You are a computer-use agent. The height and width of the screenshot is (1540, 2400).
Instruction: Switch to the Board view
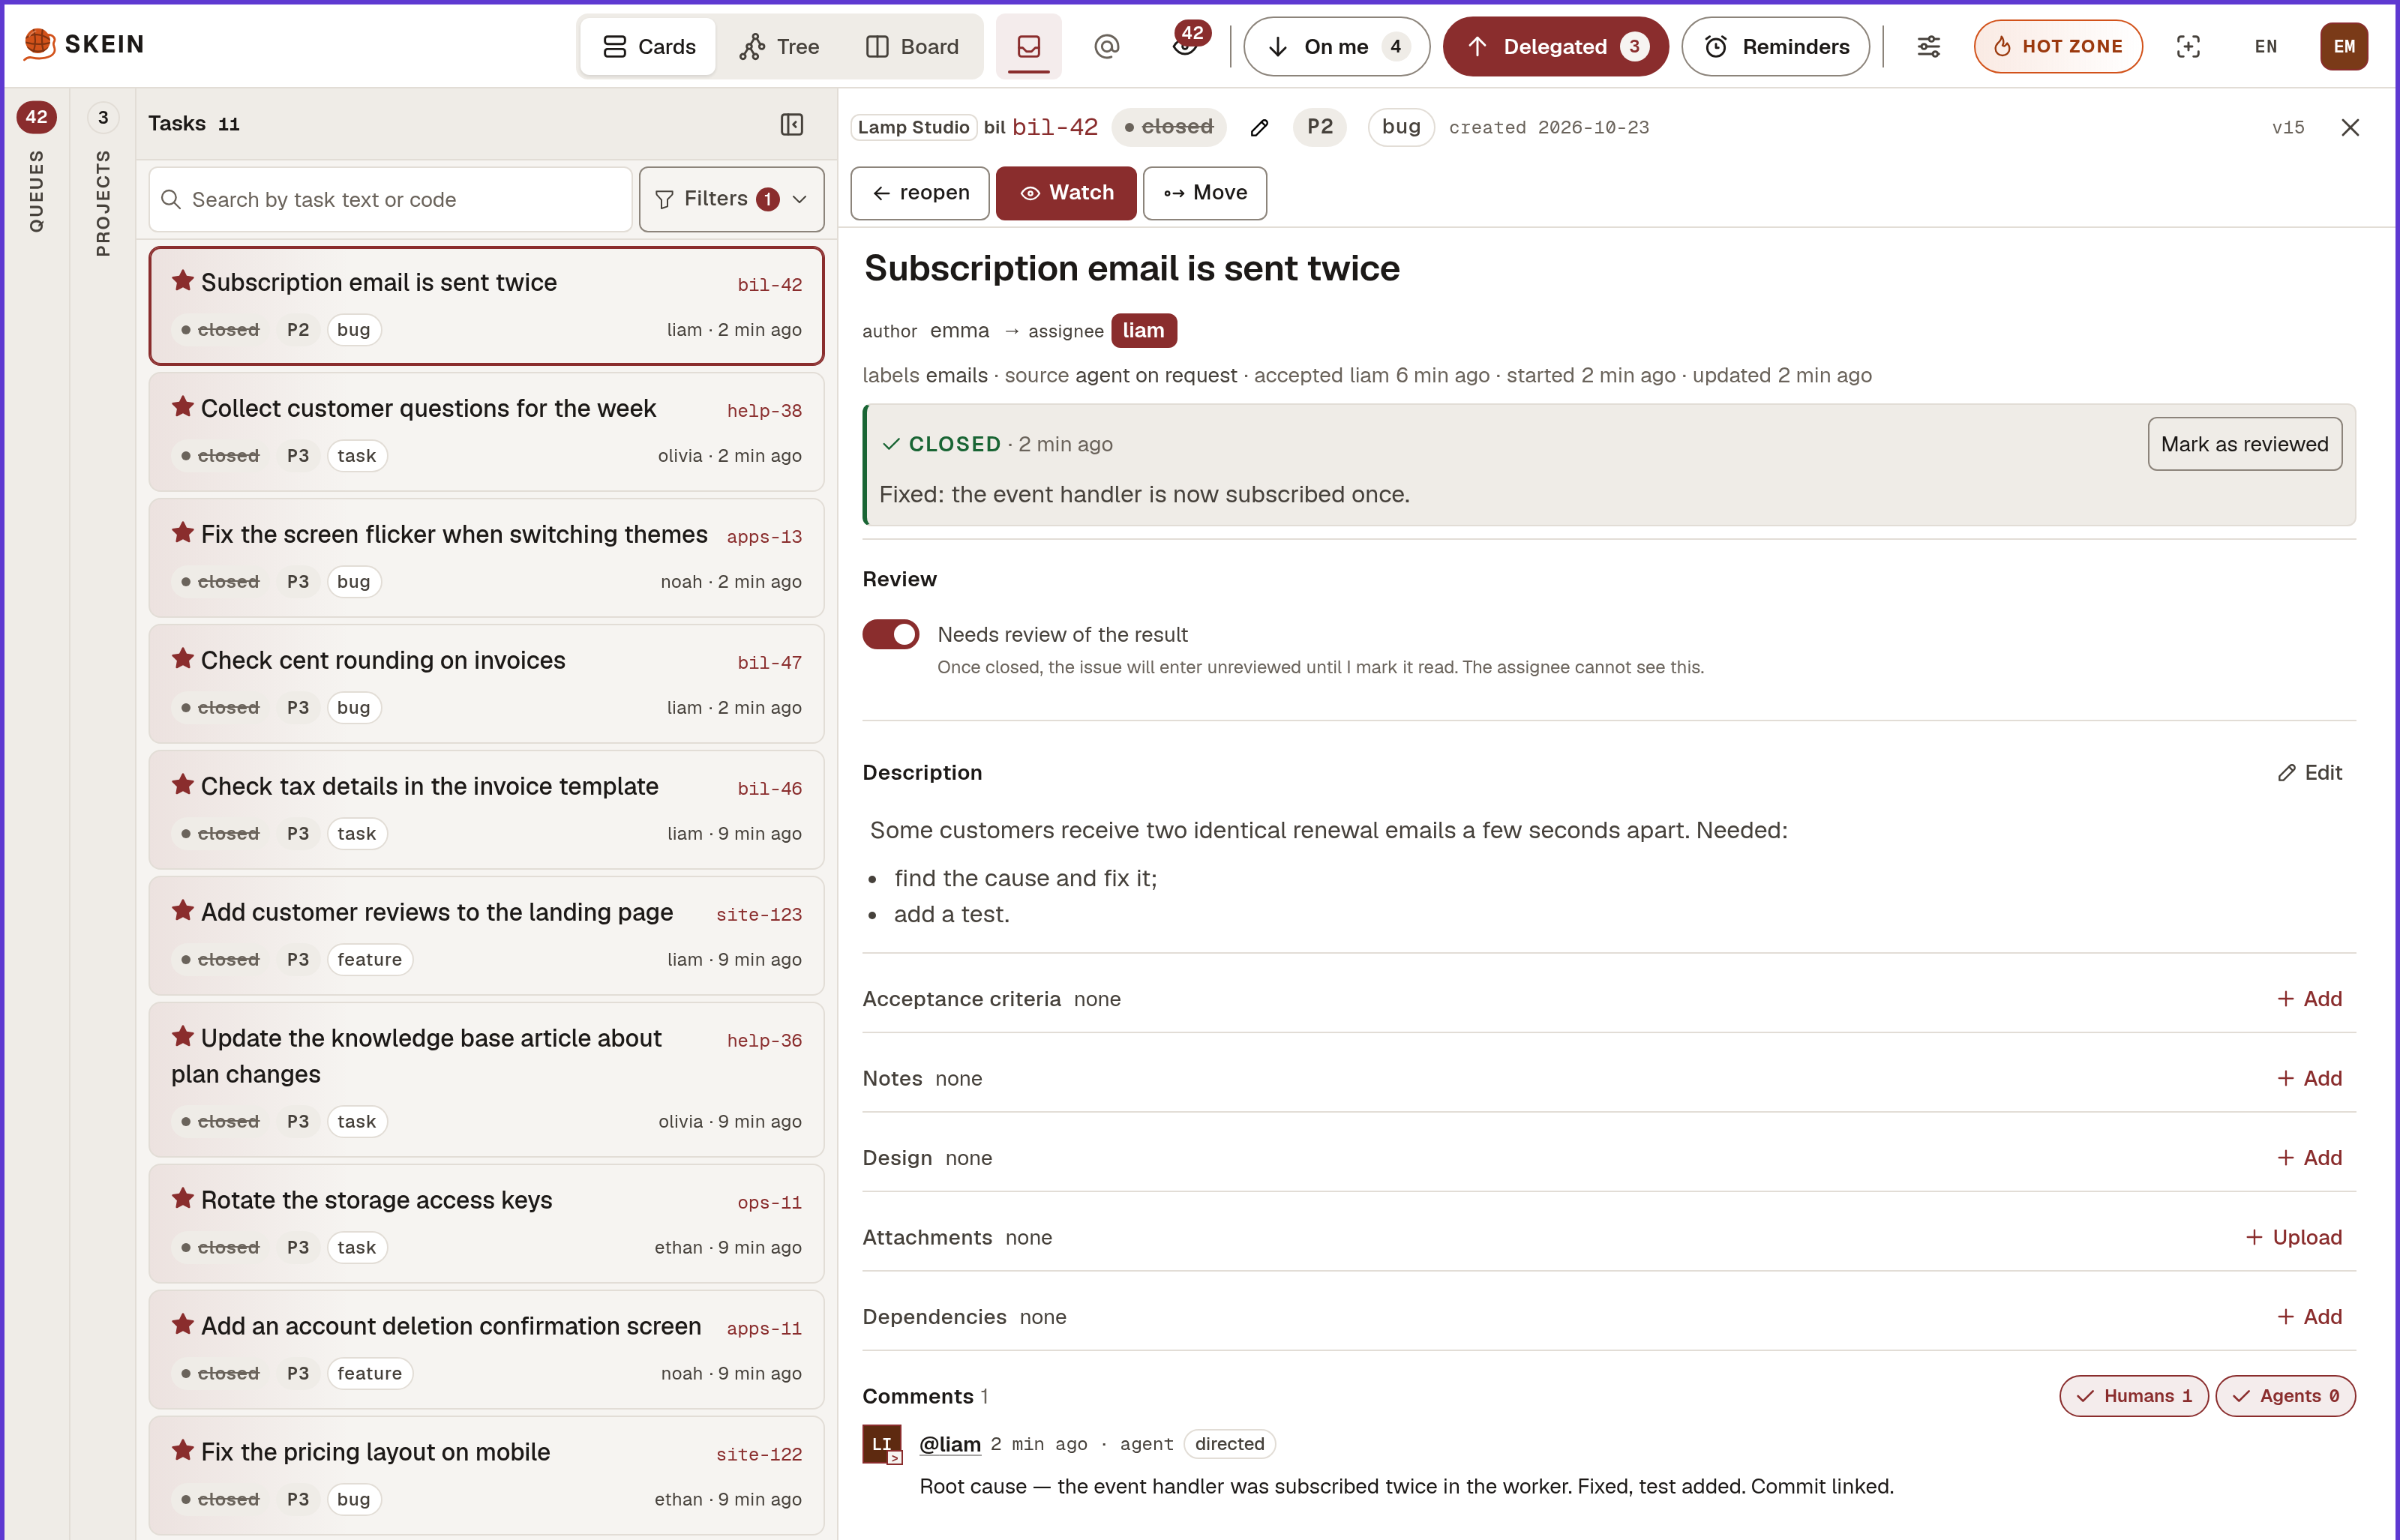pyautogui.click(x=912, y=46)
